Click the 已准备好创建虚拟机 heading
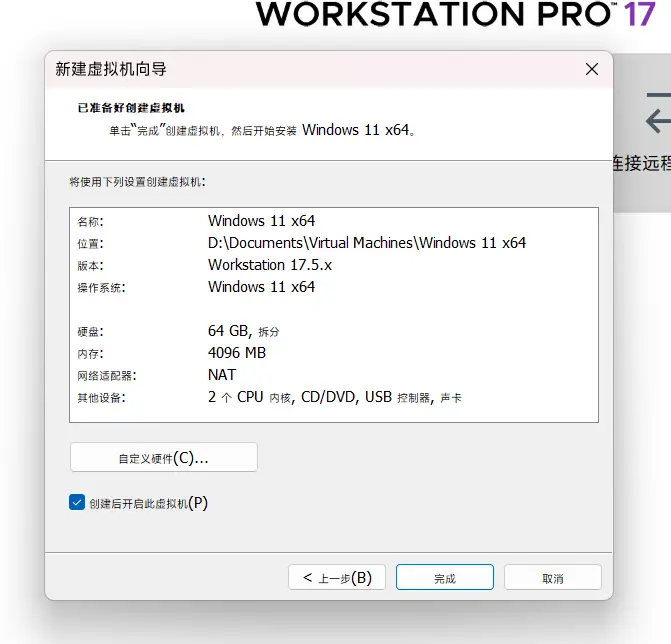671x644 pixels. pyautogui.click(x=132, y=108)
